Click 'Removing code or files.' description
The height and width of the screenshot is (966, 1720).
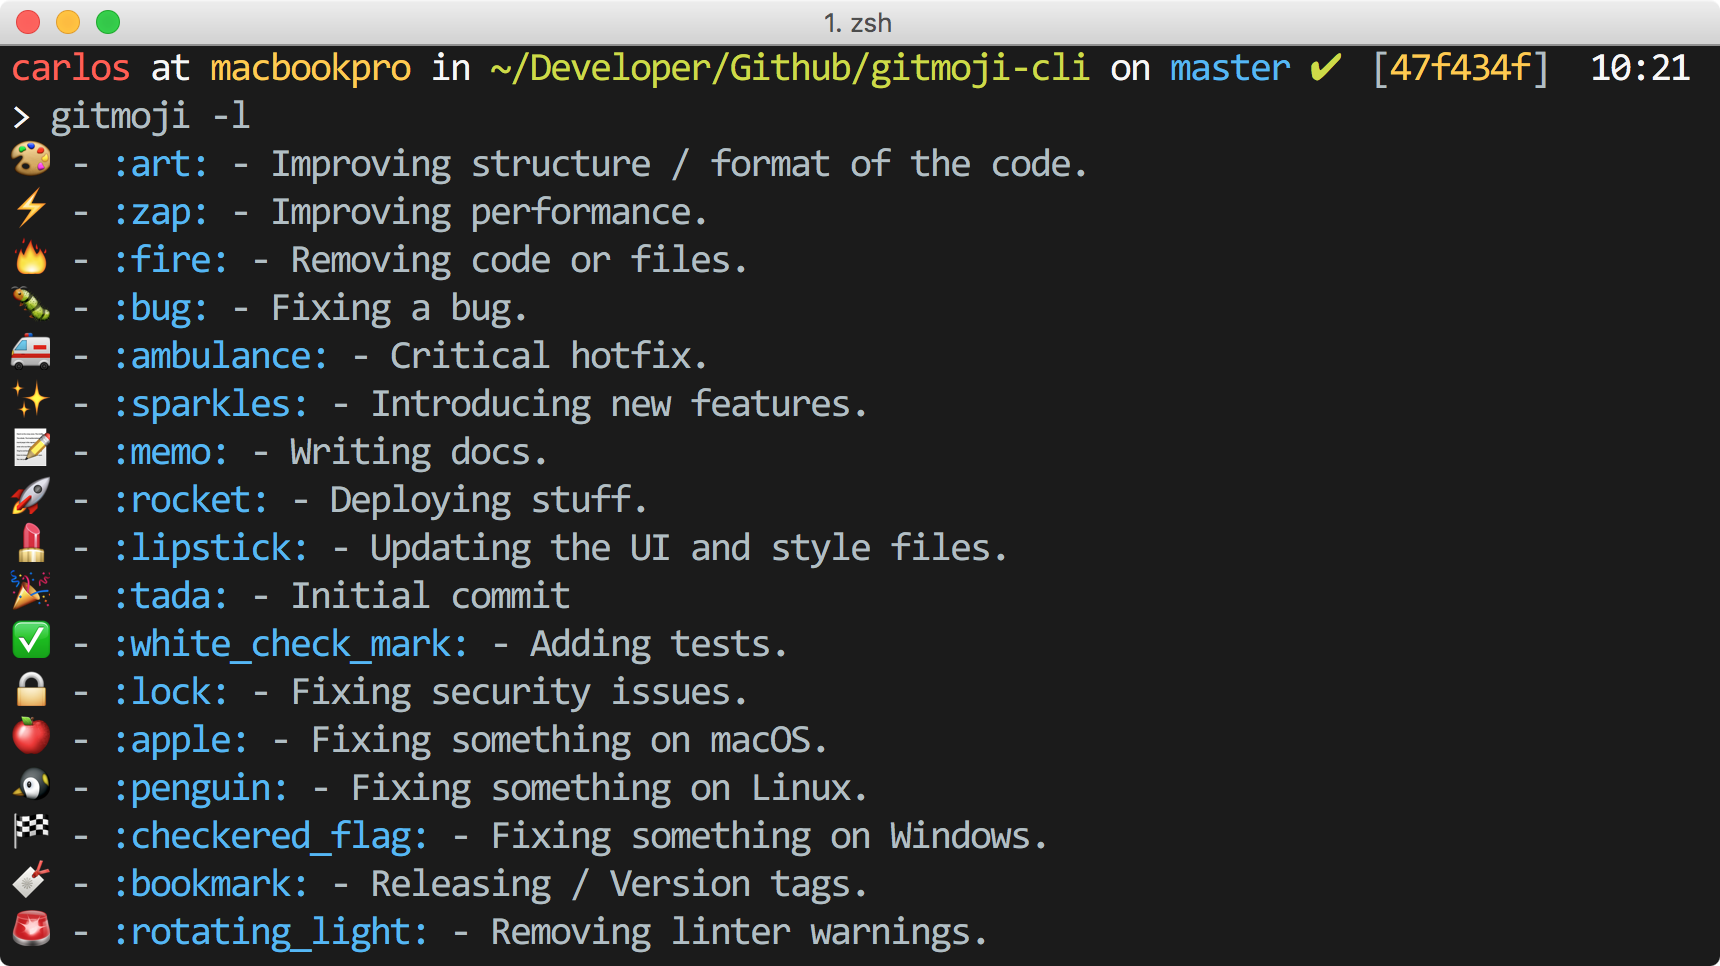coord(519,260)
